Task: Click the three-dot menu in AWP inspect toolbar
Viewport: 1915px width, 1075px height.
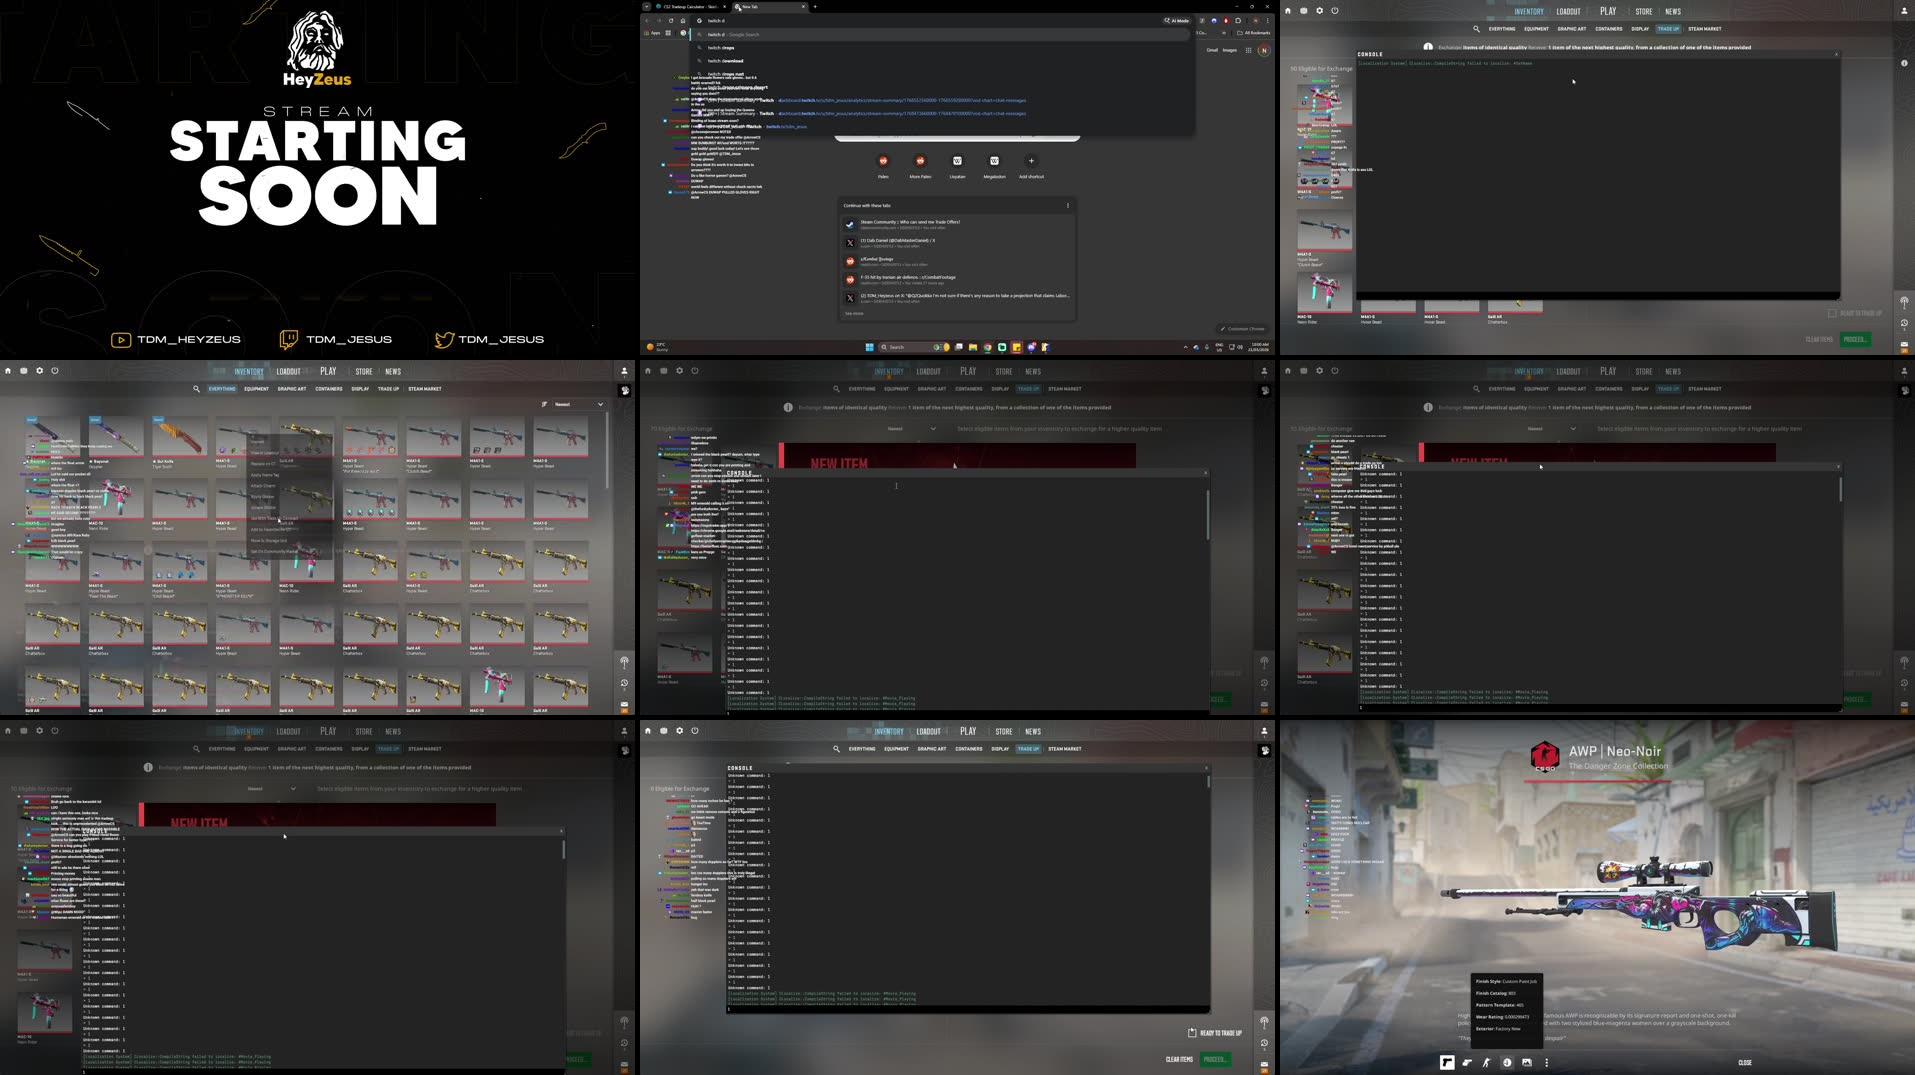Action: click(x=1546, y=1063)
